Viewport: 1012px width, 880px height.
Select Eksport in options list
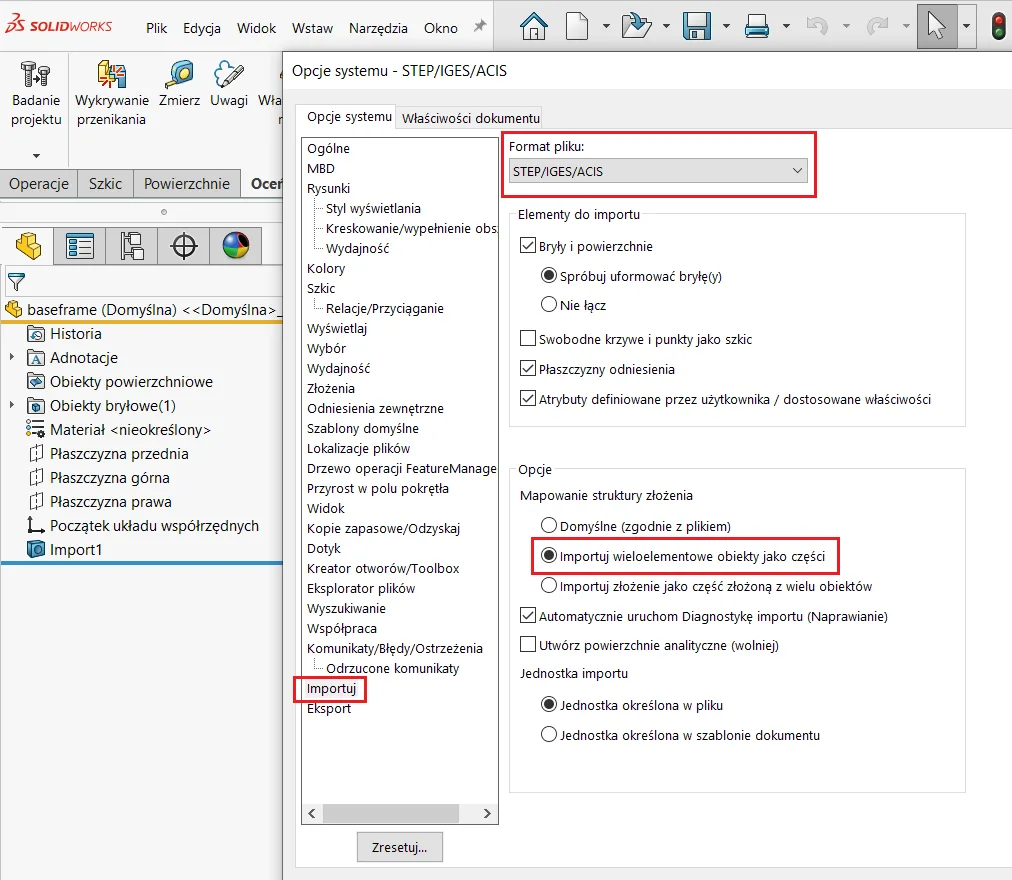(329, 708)
